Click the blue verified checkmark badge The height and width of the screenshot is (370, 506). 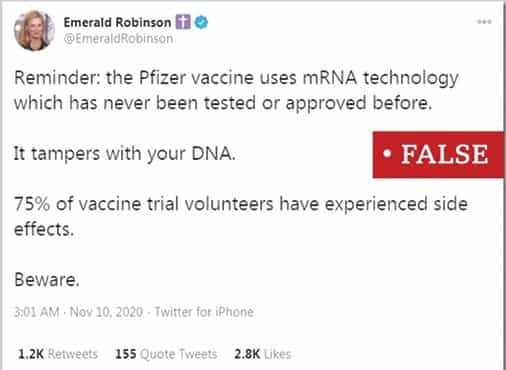[x=201, y=22]
